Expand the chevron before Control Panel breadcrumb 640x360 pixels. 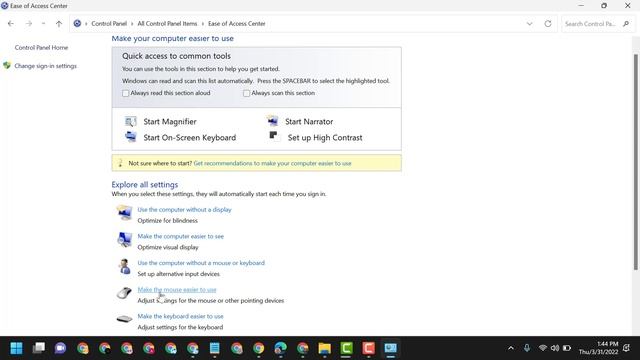click(x=86, y=24)
